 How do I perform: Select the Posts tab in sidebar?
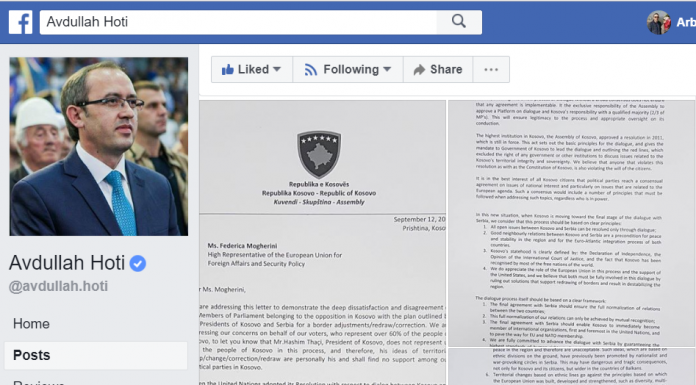point(95,355)
